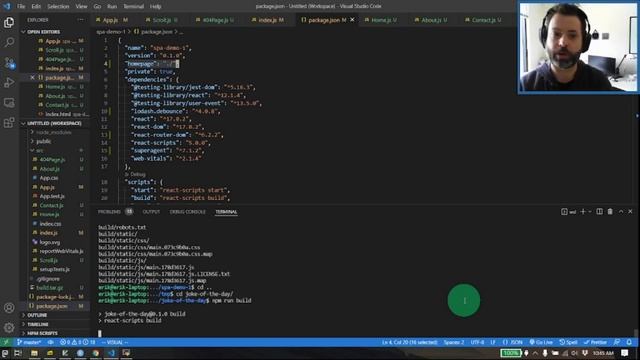Click the new terminal plus icon
The height and width of the screenshot is (360, 640).
[x=583, y=211]
